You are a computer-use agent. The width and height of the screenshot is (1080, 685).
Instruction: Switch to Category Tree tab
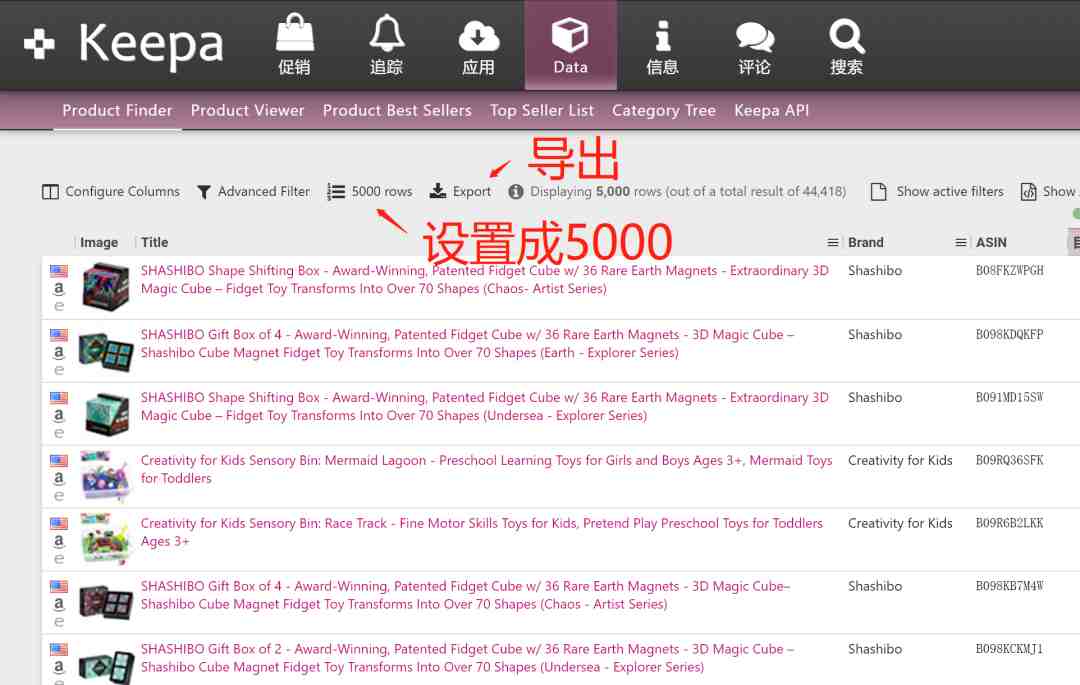coord(664,110)
